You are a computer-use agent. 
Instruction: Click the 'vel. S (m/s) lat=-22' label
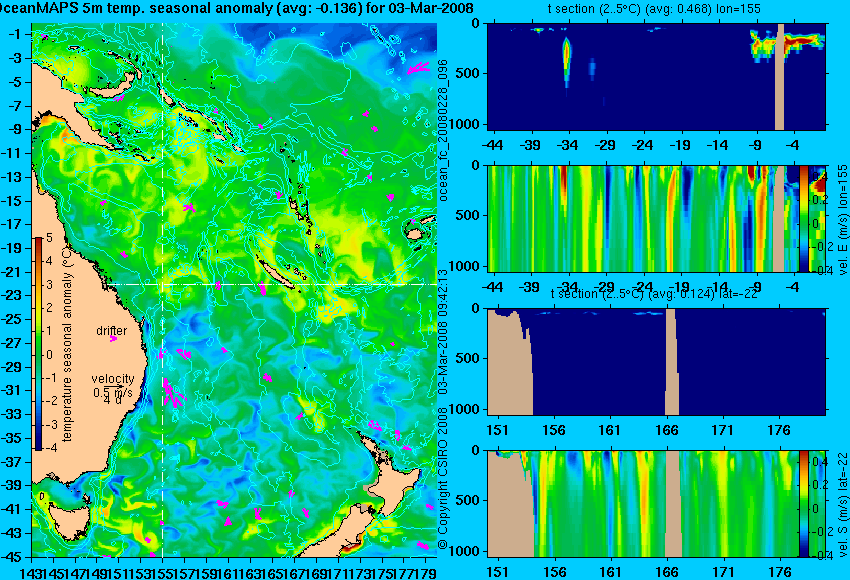coord(843,504)
